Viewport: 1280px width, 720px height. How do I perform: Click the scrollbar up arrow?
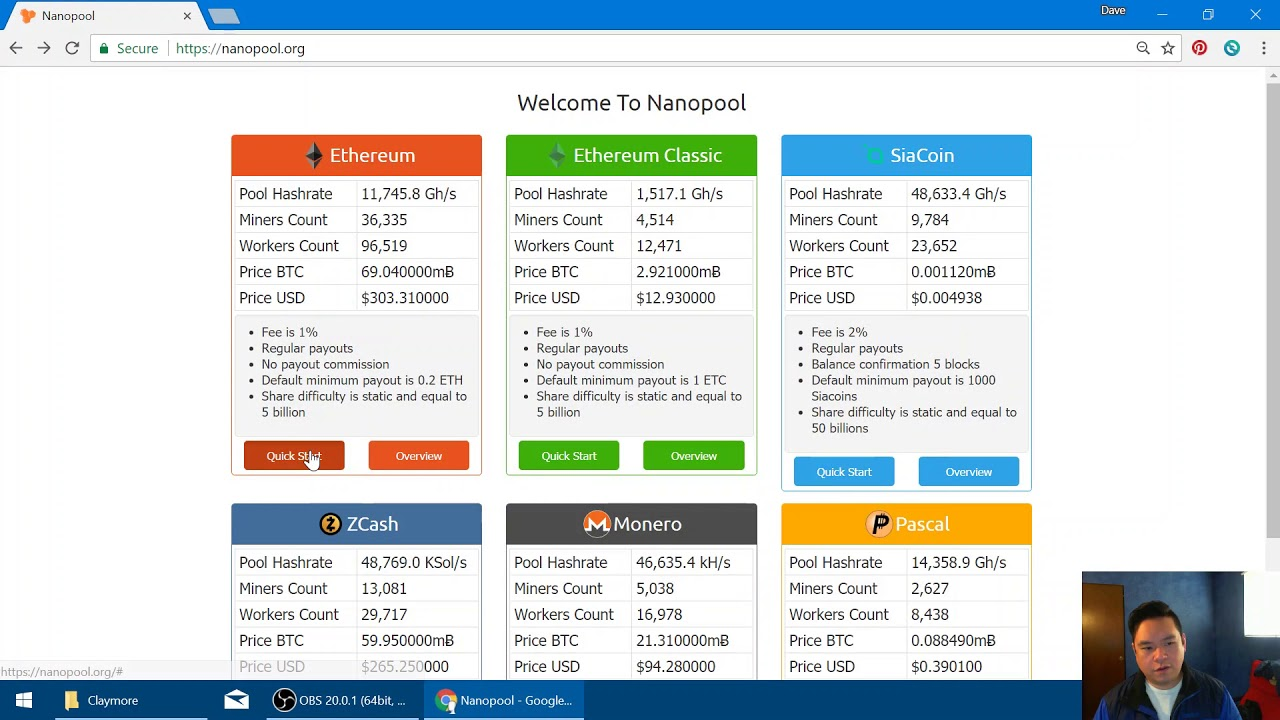[1273, 75]
